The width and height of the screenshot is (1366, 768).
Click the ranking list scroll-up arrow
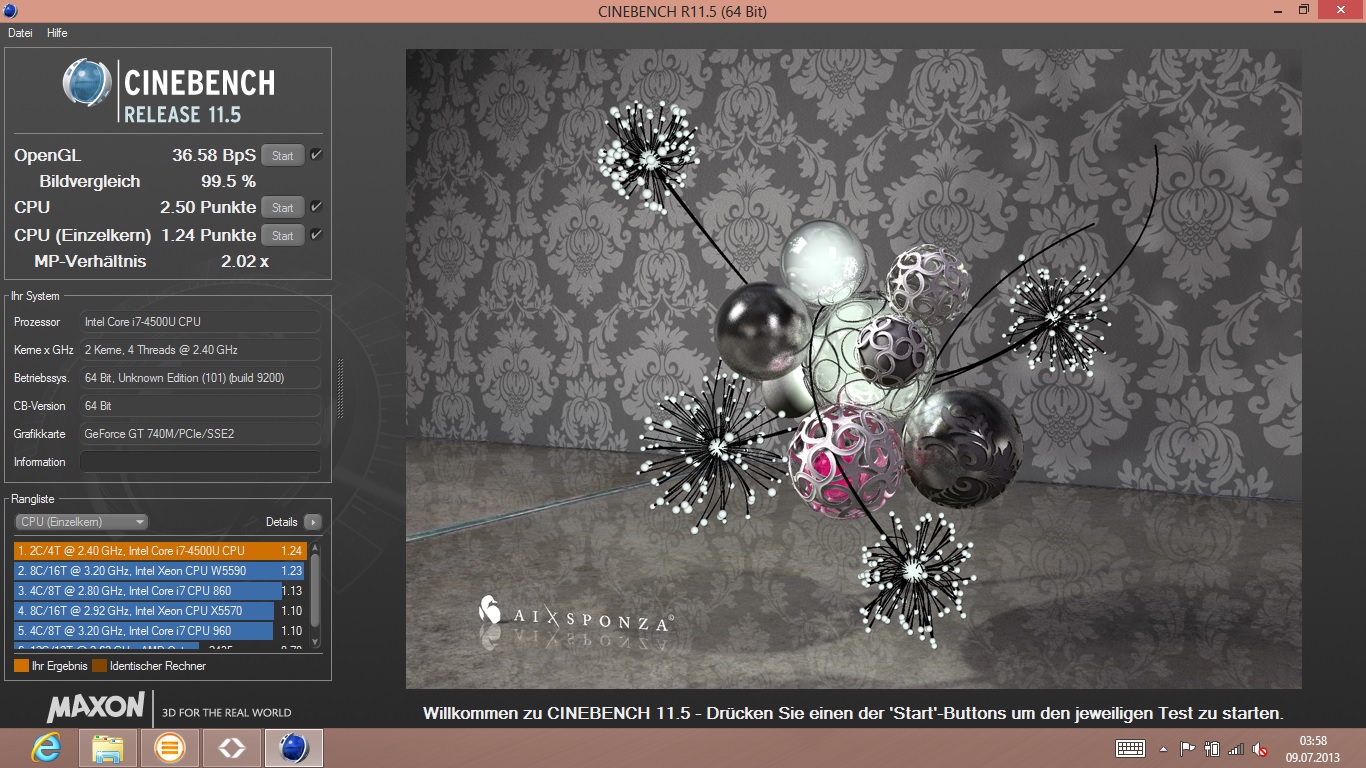tap(316, 547)
